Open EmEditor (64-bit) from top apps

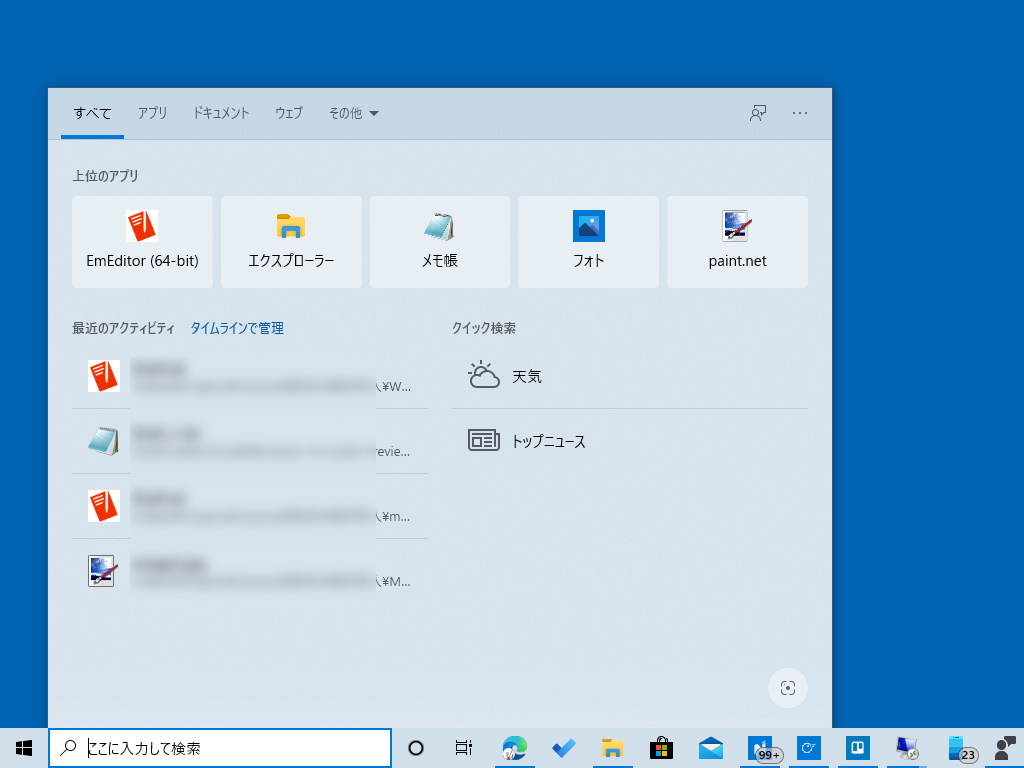[142, 242]
